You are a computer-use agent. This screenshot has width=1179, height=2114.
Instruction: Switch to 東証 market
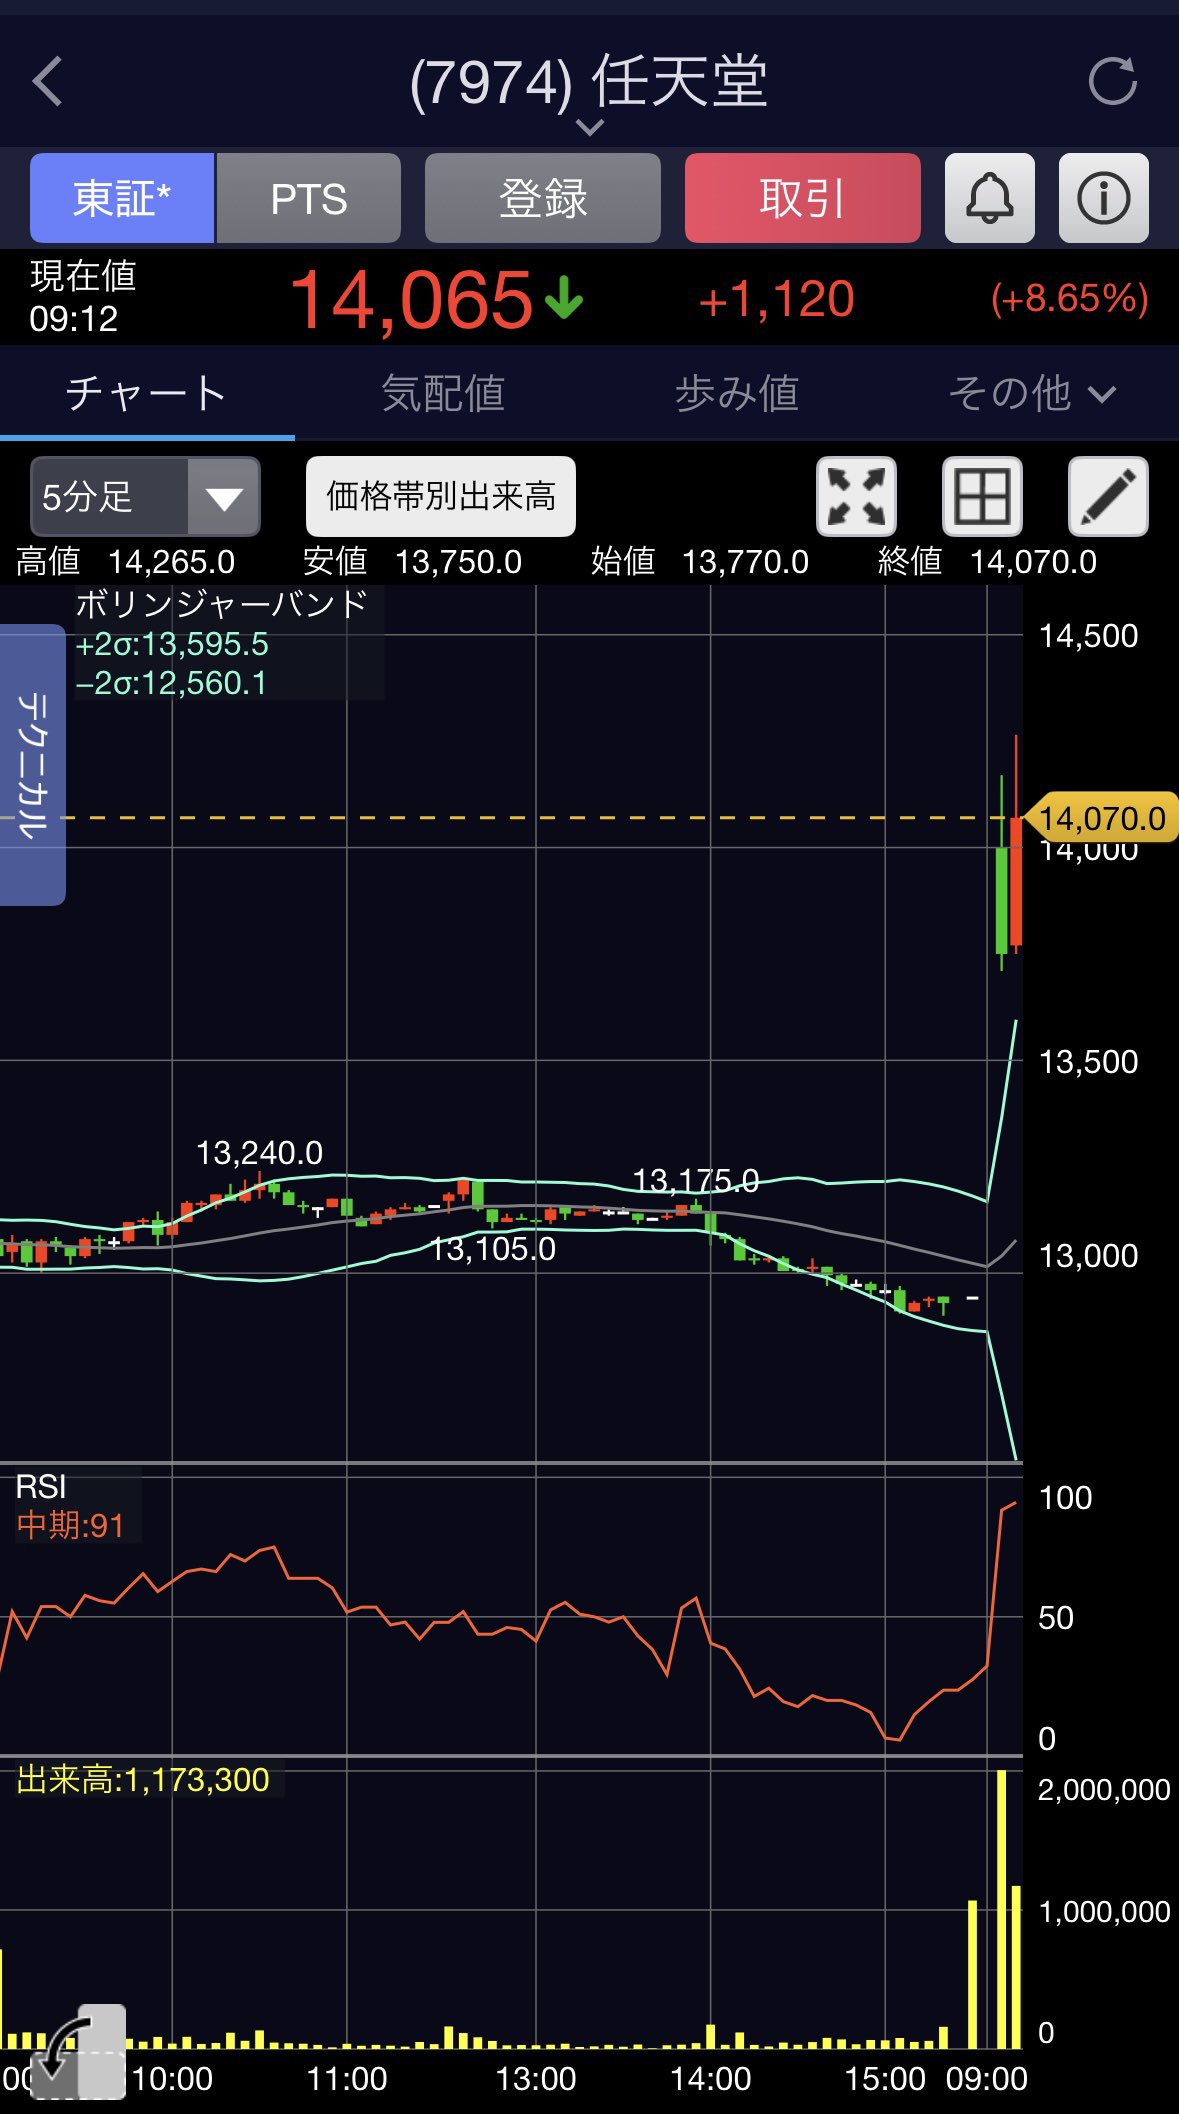click(x=122, y=198)
